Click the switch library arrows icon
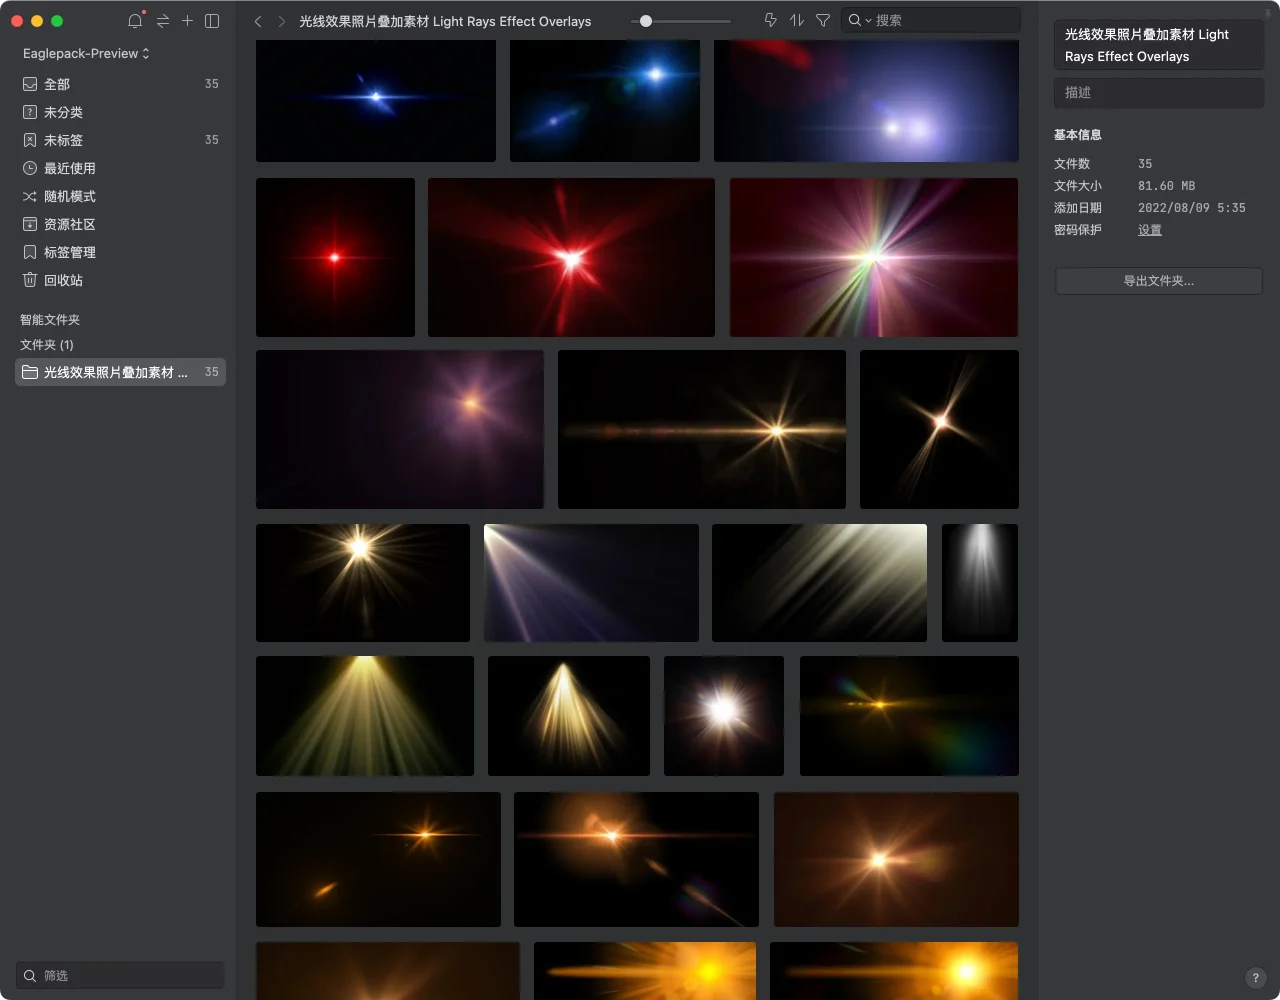Viewport: 1280px width, 1000px height. 163,21
